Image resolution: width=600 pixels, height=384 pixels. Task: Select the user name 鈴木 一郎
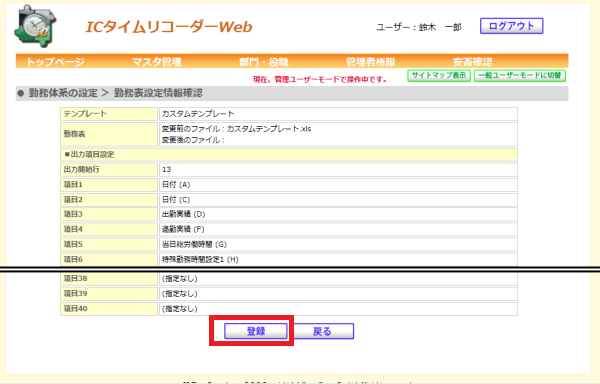(440, 27)
